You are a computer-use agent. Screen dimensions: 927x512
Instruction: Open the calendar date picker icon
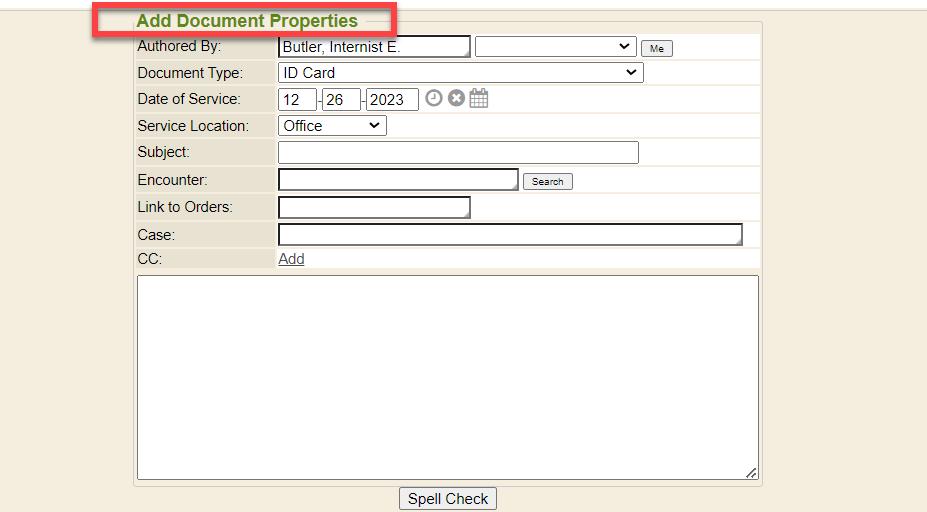point(479,98)
